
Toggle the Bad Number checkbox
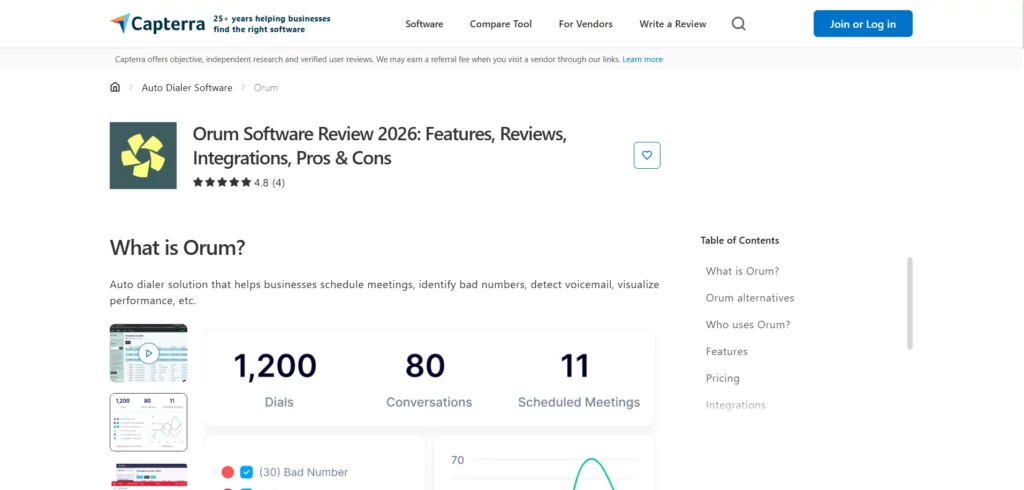(246, 472)
